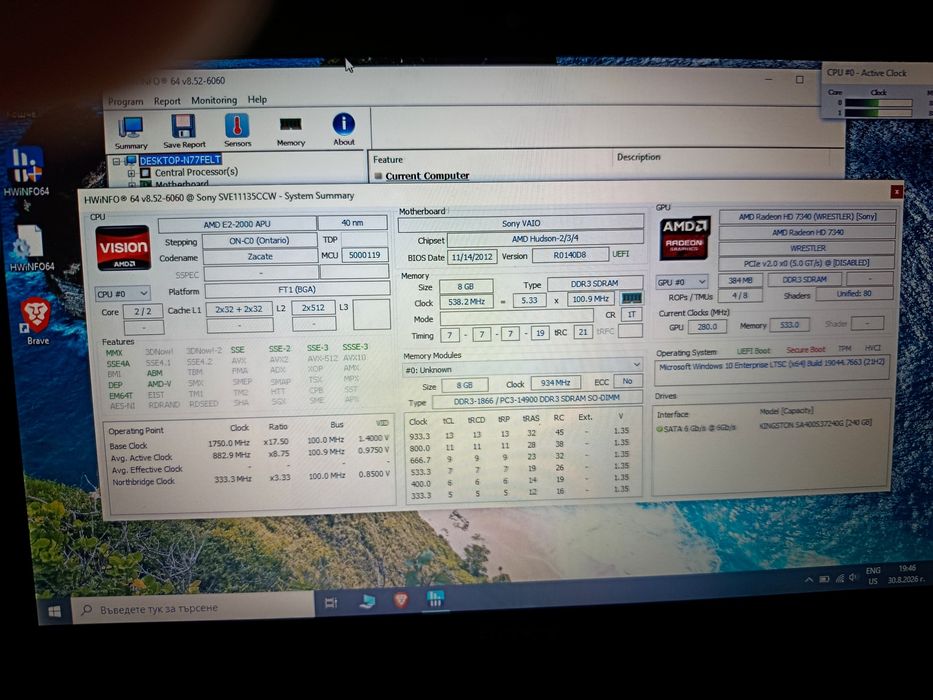The width and height of the screenshot is (933, 700).
Task: Click the ENG US language indicator
Action: tap(873, 575)
